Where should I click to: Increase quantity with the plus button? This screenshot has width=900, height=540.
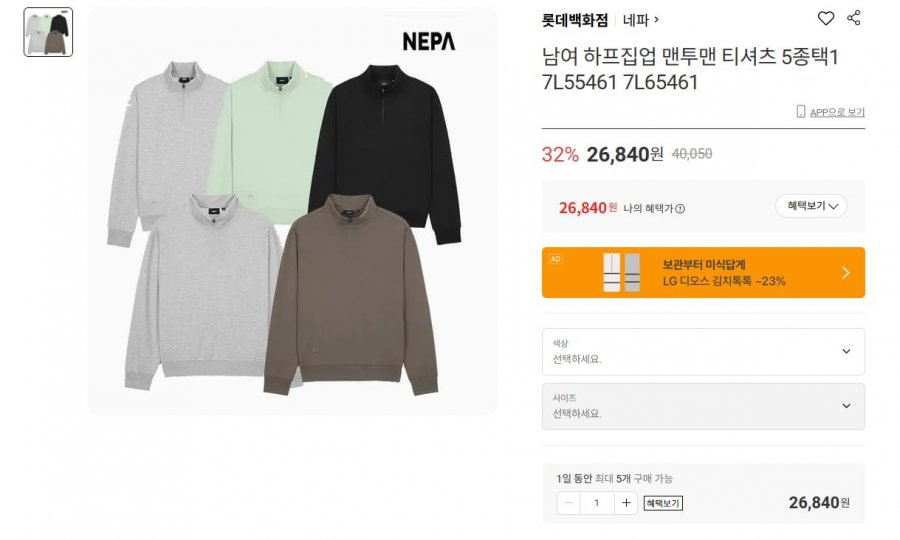pyautogui.click(x=626, y=503)
